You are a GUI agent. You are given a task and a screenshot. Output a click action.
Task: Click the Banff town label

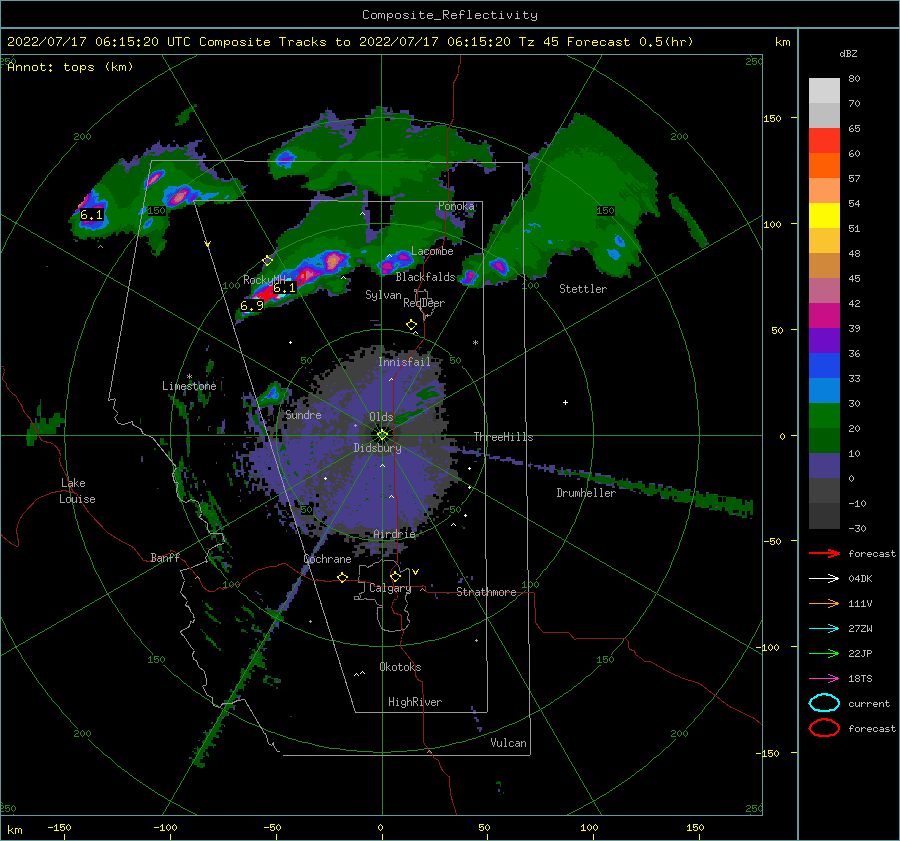(x=165, y=557)
